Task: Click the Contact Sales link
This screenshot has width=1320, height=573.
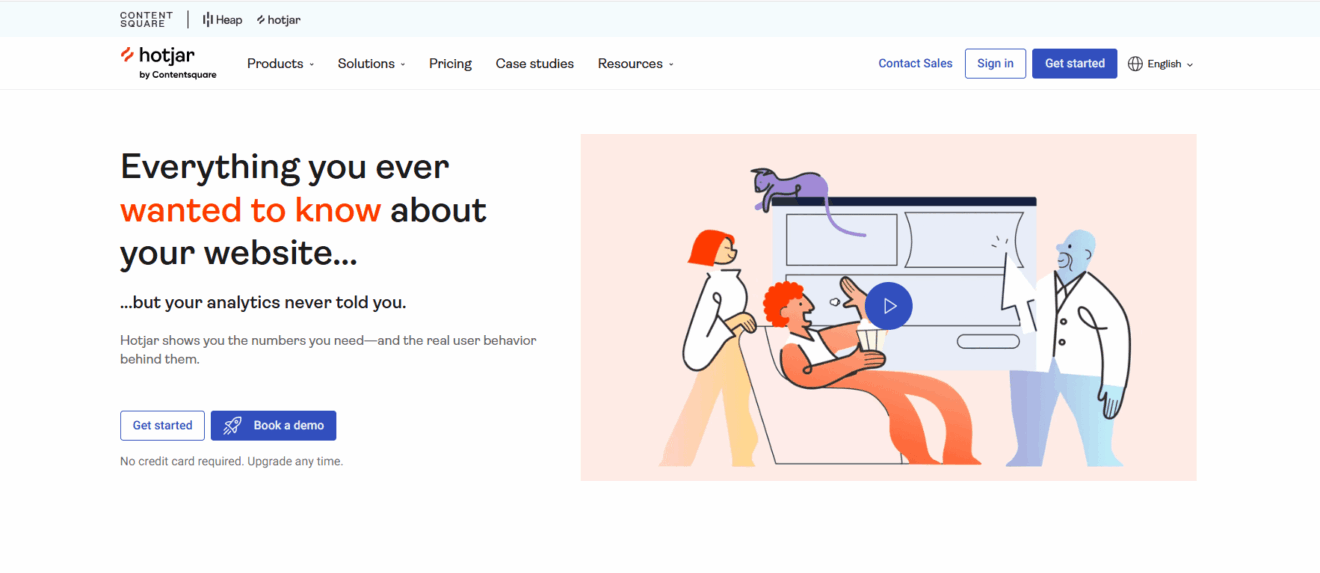Action: tap(915, 63)
